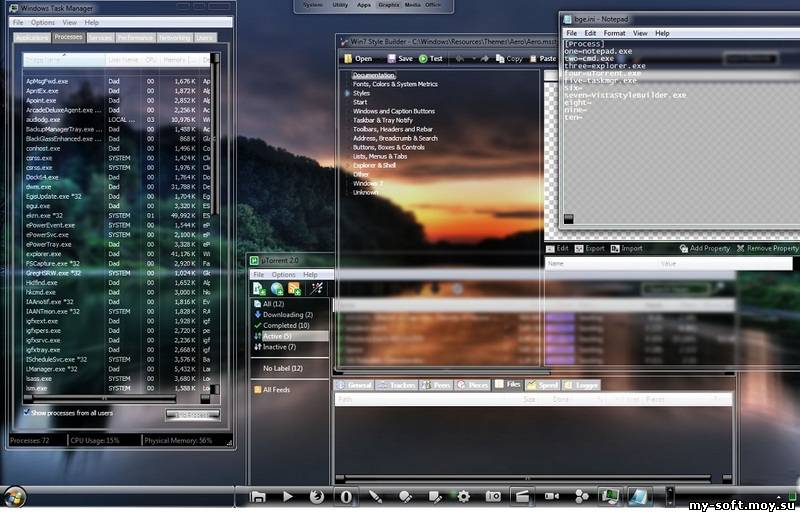Click Add Property in Style Builder
Screen dimensions: 800x515
click(705, 249)
